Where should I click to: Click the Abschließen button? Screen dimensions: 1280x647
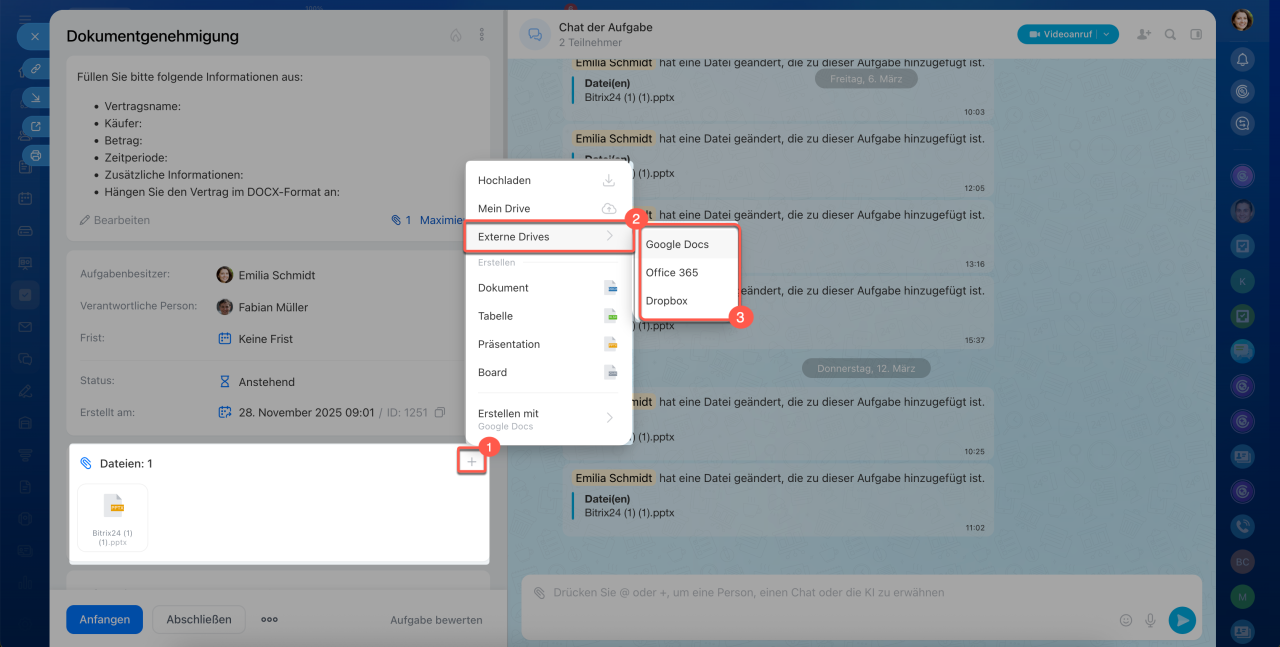199,619
